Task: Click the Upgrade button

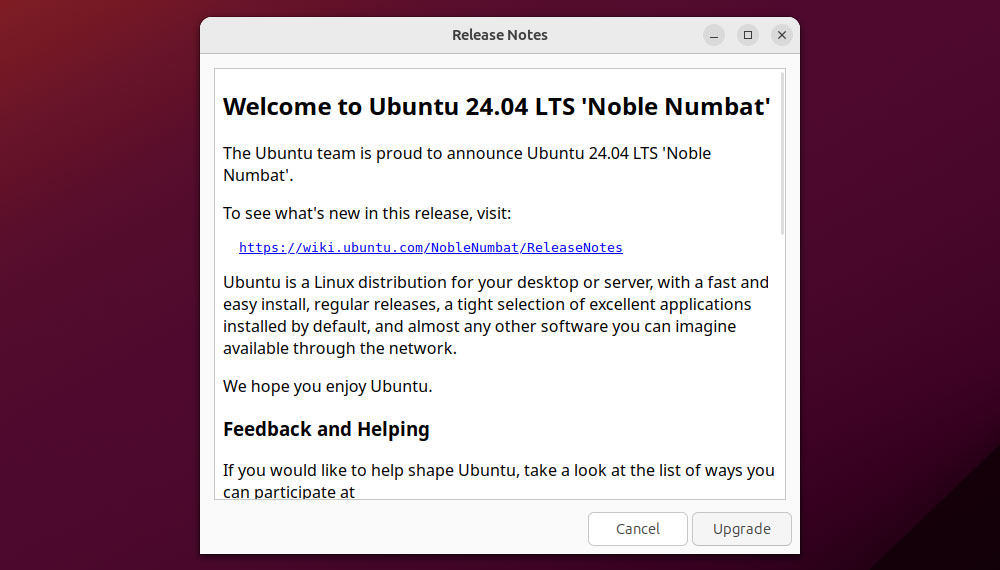Action: click(x=742, y=529)
